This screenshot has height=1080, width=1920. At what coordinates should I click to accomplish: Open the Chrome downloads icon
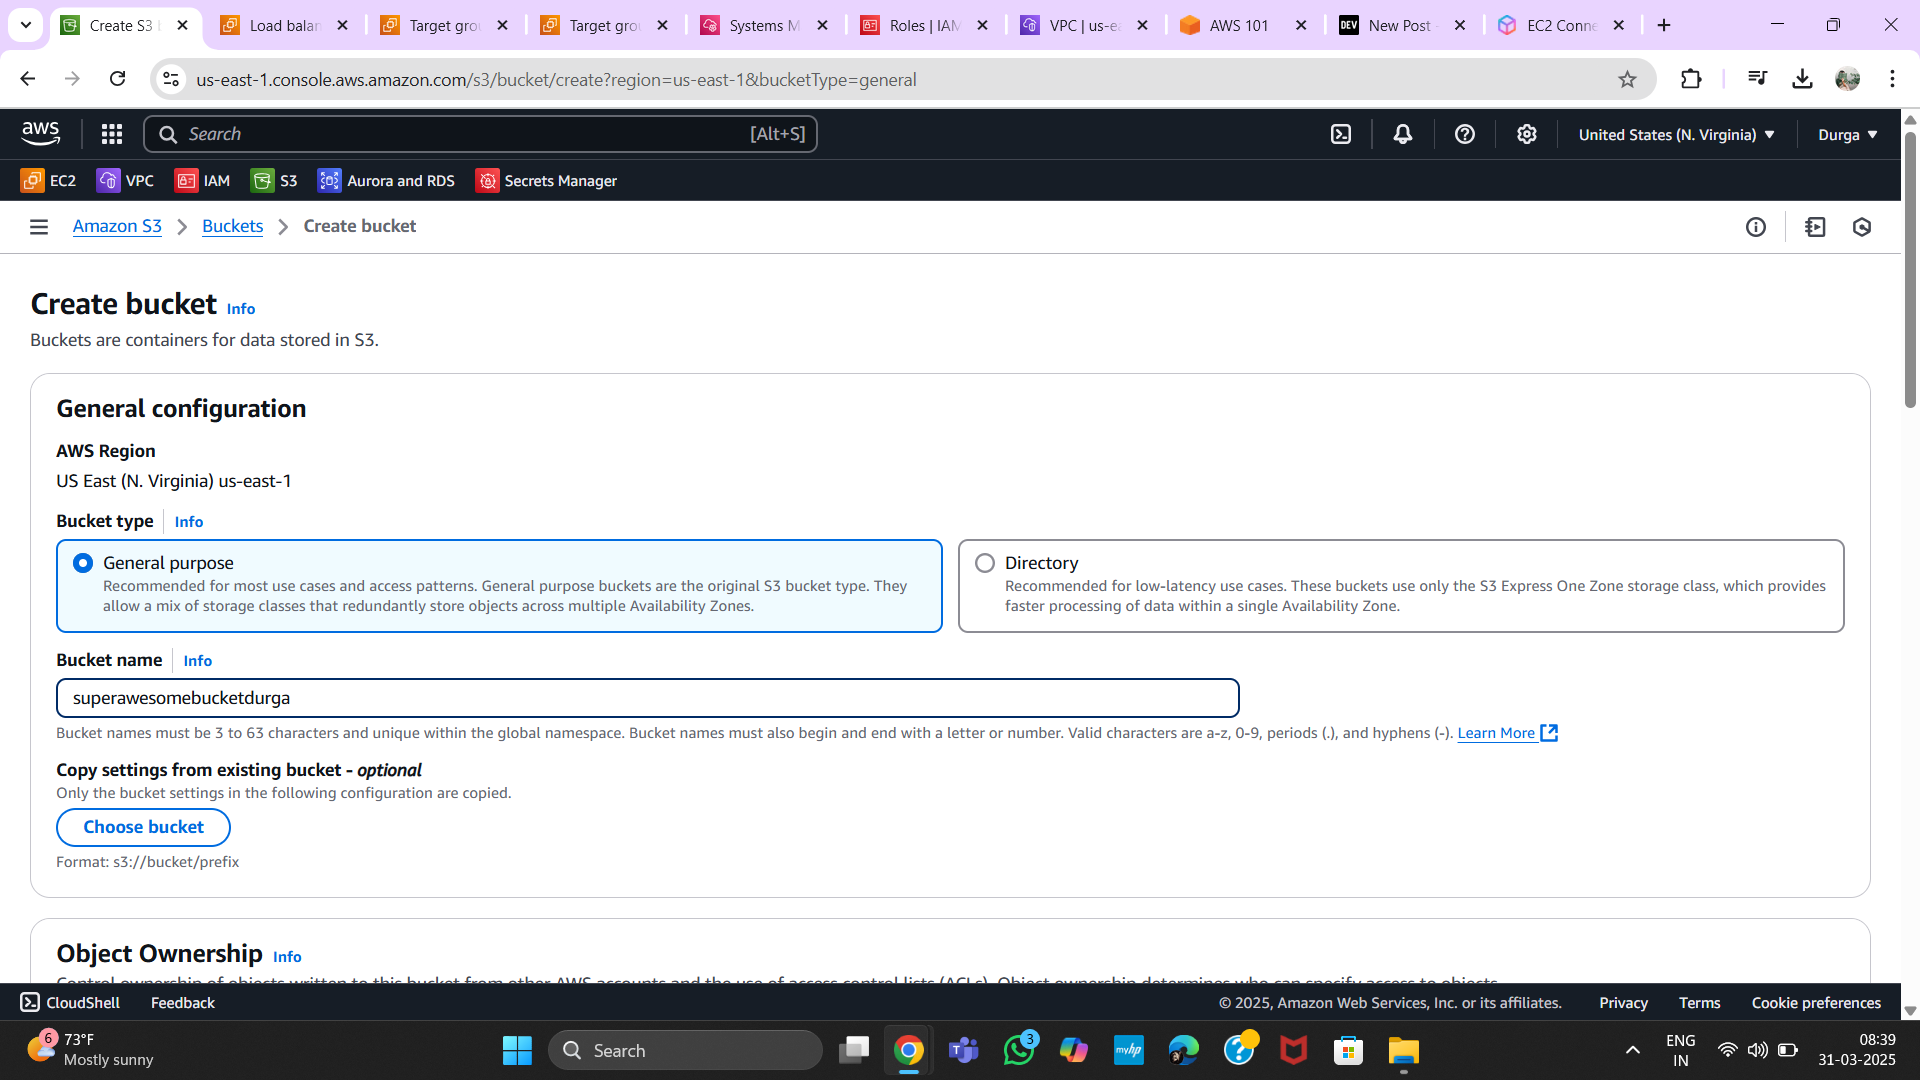[1802, 79]
